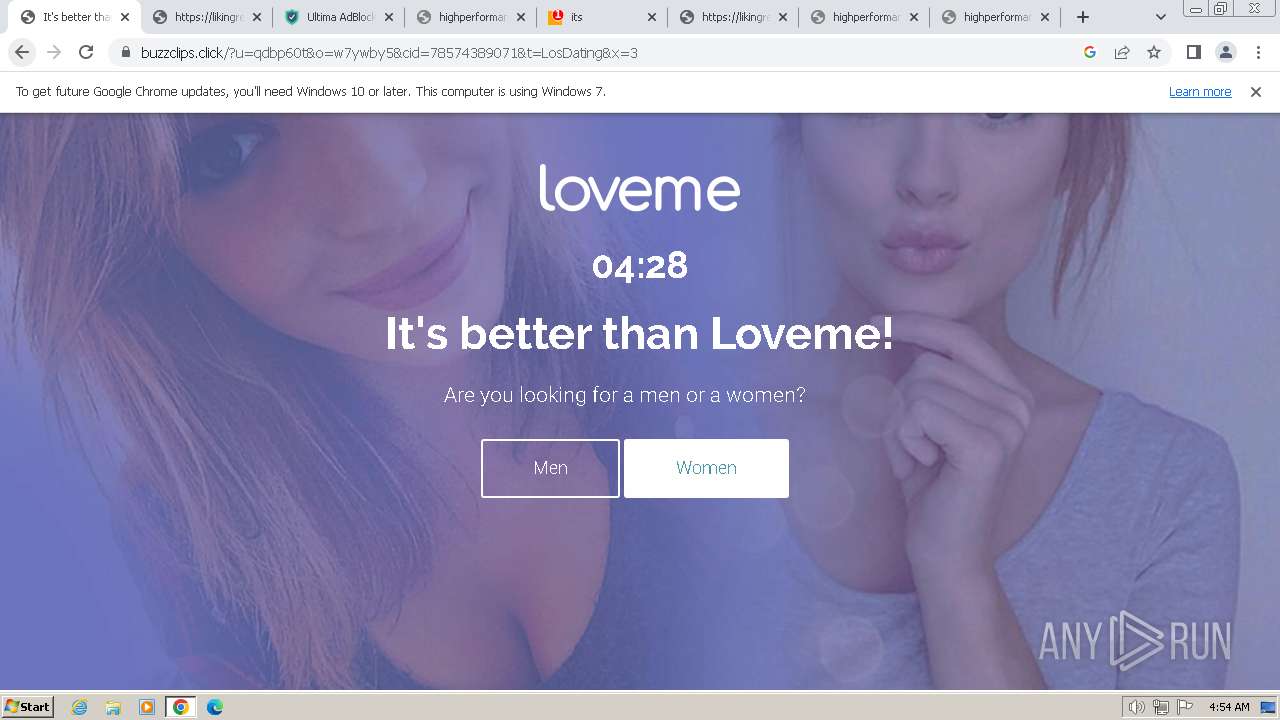Open the Chrome profile avatar

1226,52
